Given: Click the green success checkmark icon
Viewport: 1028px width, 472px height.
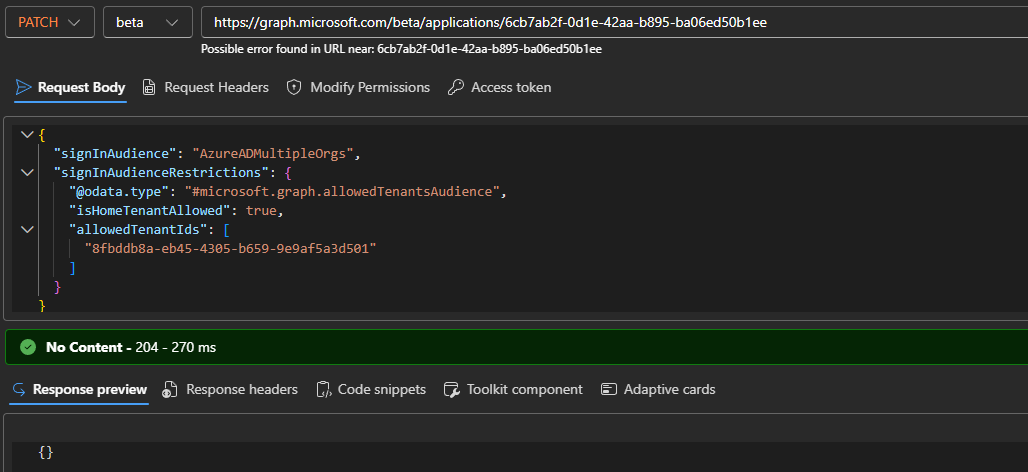Looking at the screenshot, I should coord(28,348).
